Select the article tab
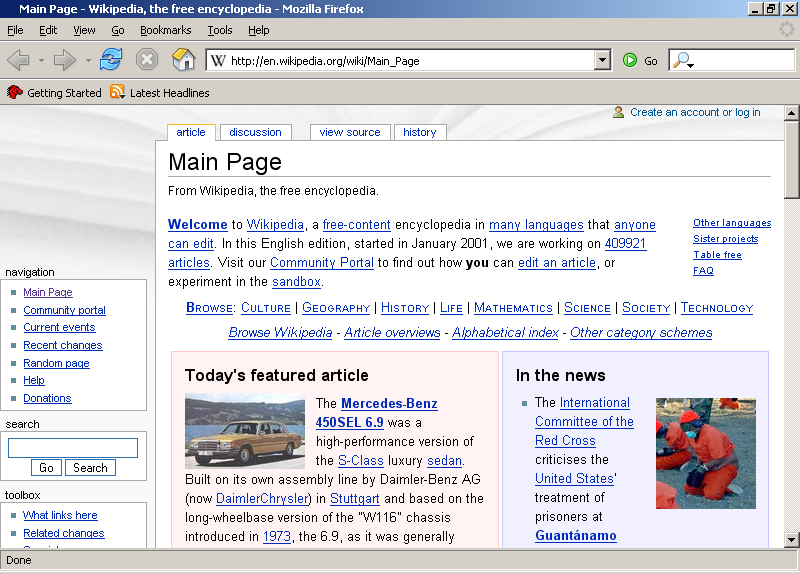 click(x=191, y=132)
